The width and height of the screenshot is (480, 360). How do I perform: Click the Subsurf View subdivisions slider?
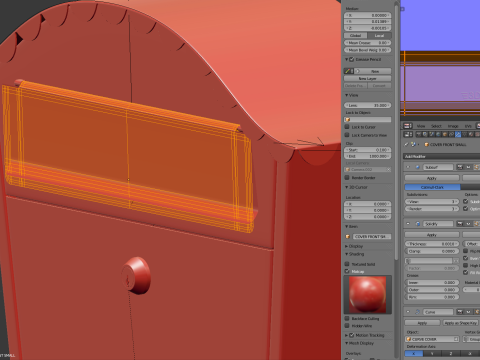tap(432, 201)
